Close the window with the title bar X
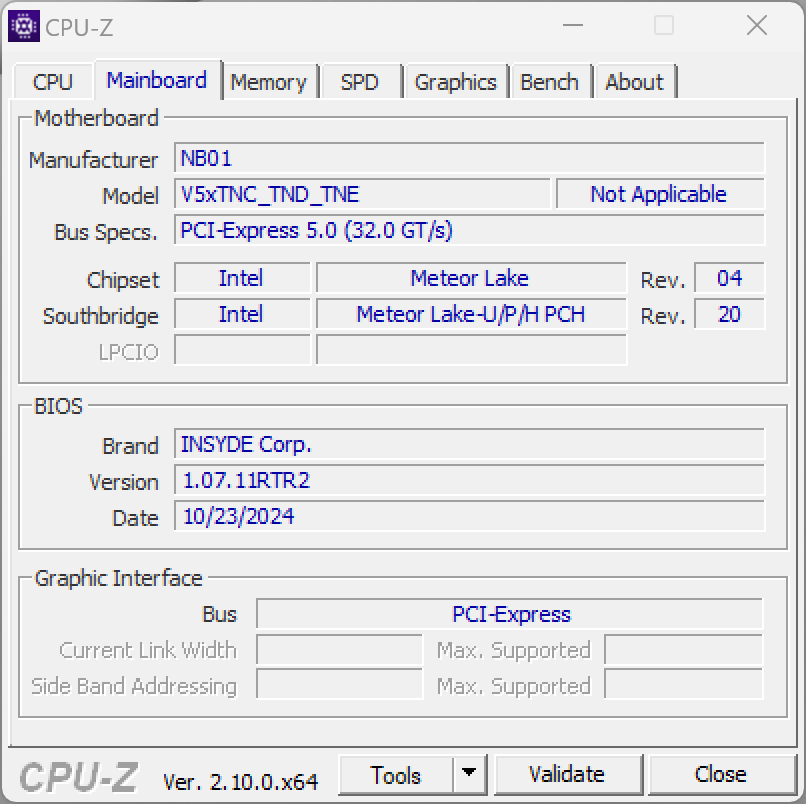The width and height of the screenshot is (806, 804). [x=757, y=25]
